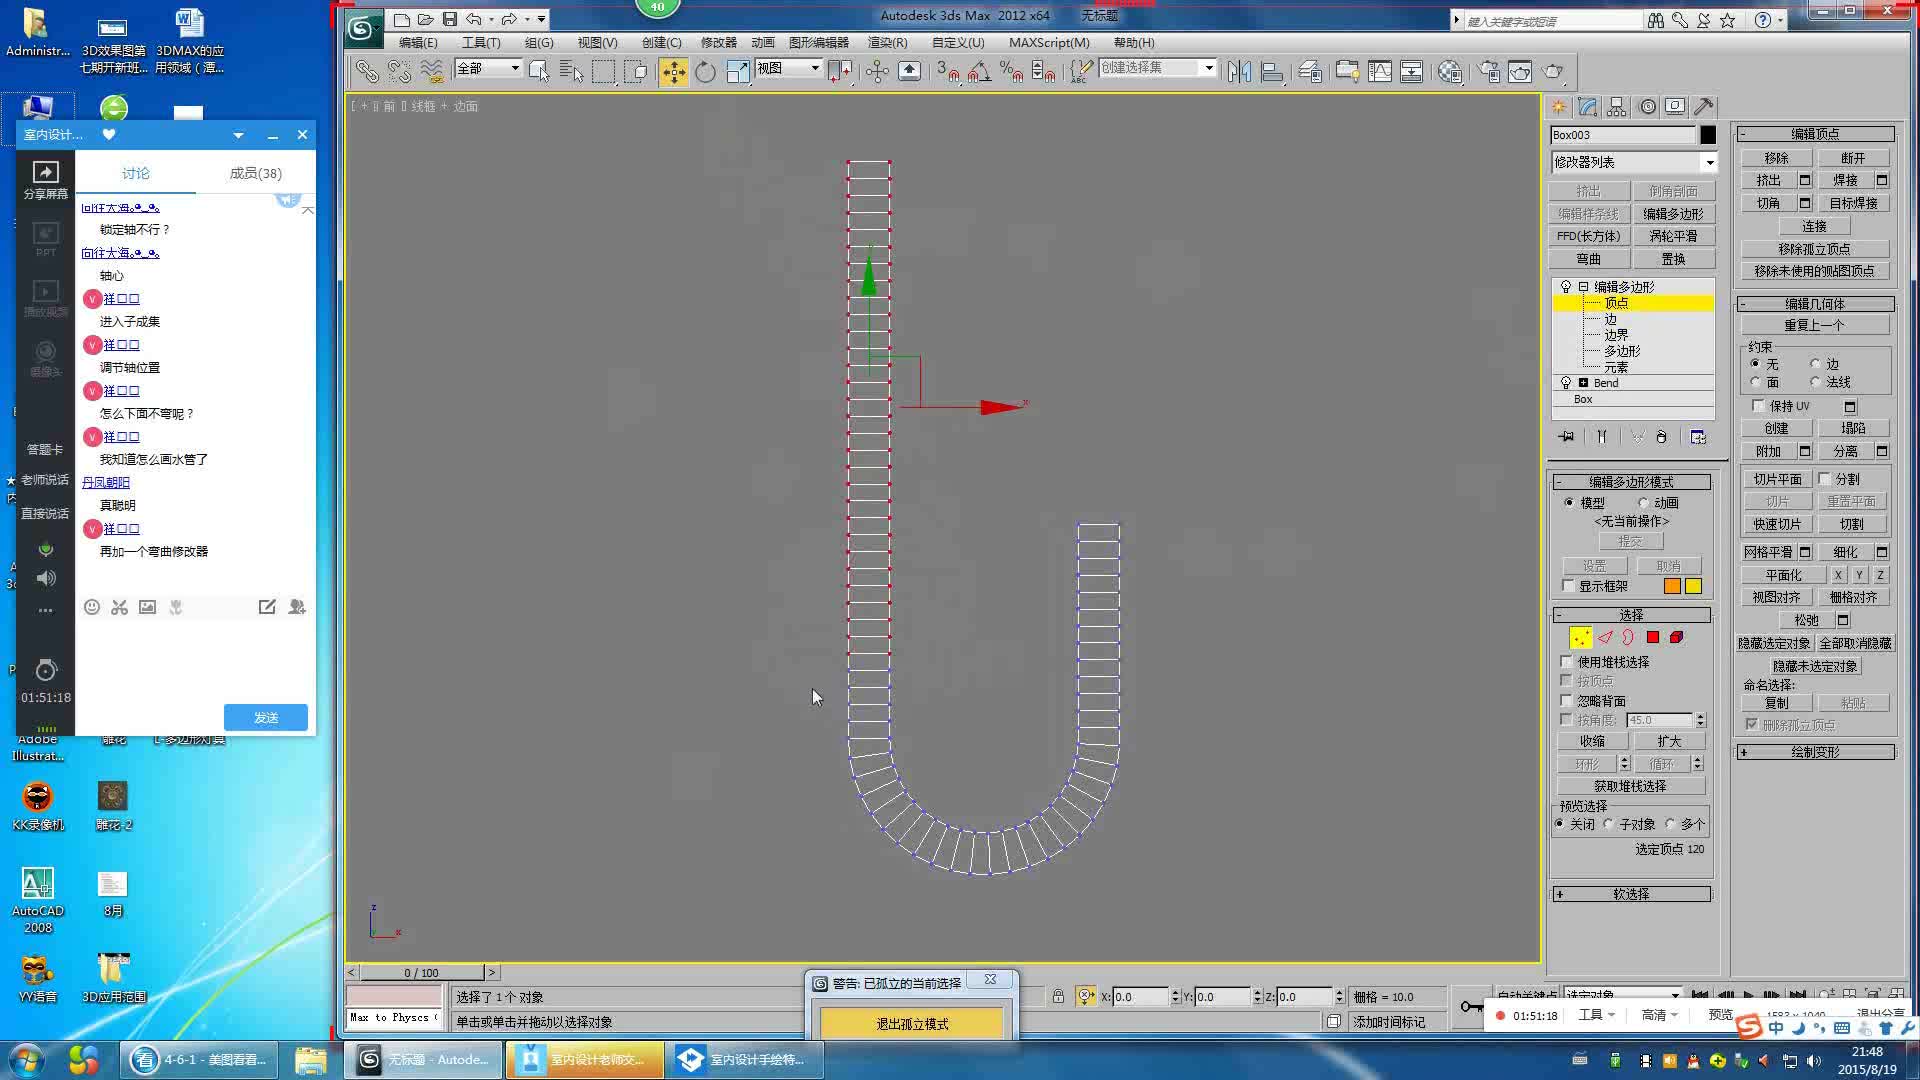
Task: Click the Select and Link chain icon
Action: (x=367, y=71)
